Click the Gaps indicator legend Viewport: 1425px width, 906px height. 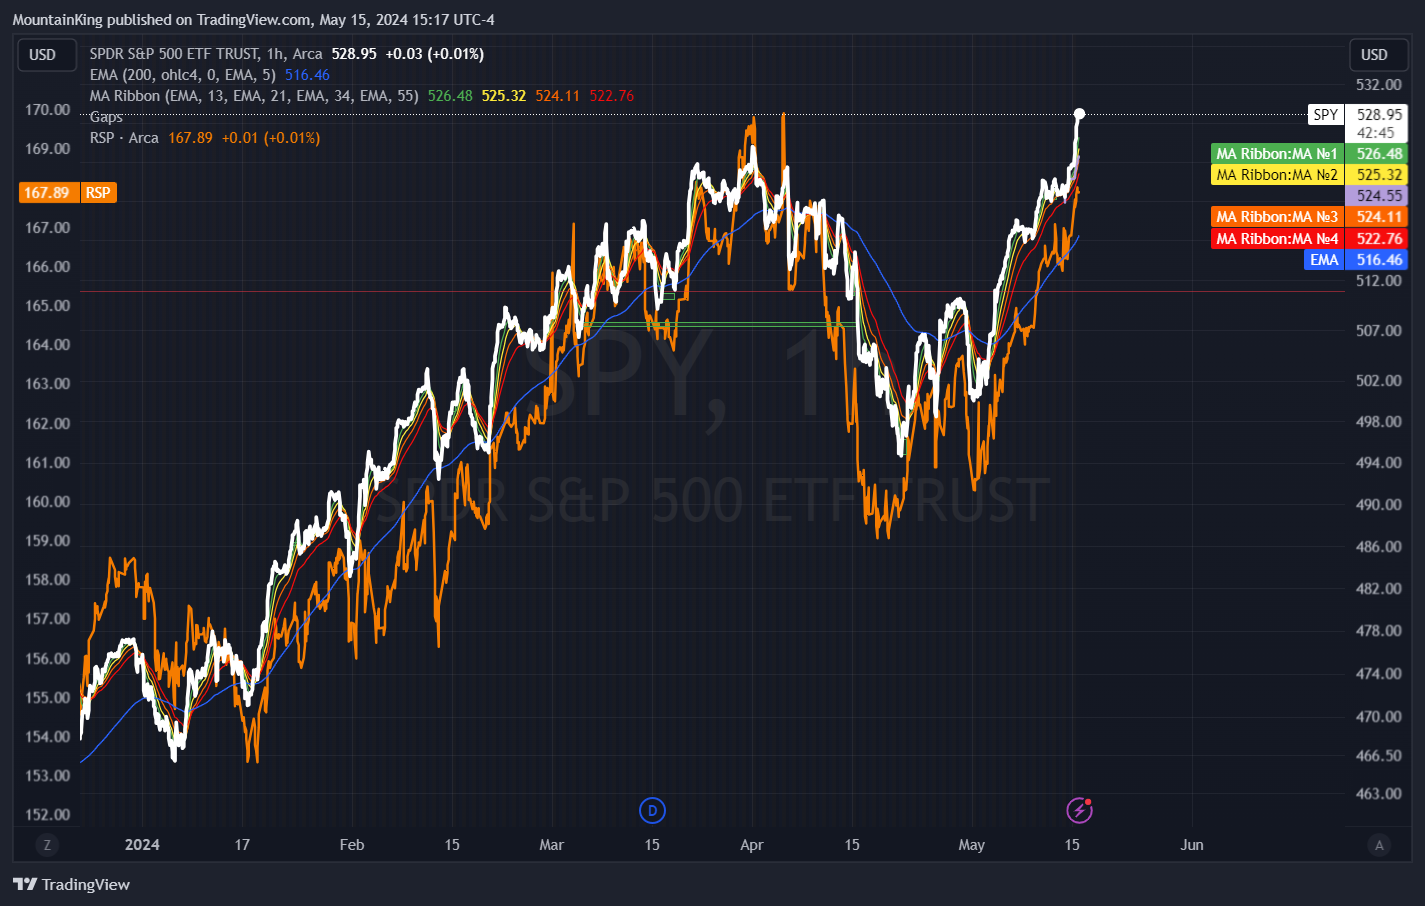click(106, 117)
